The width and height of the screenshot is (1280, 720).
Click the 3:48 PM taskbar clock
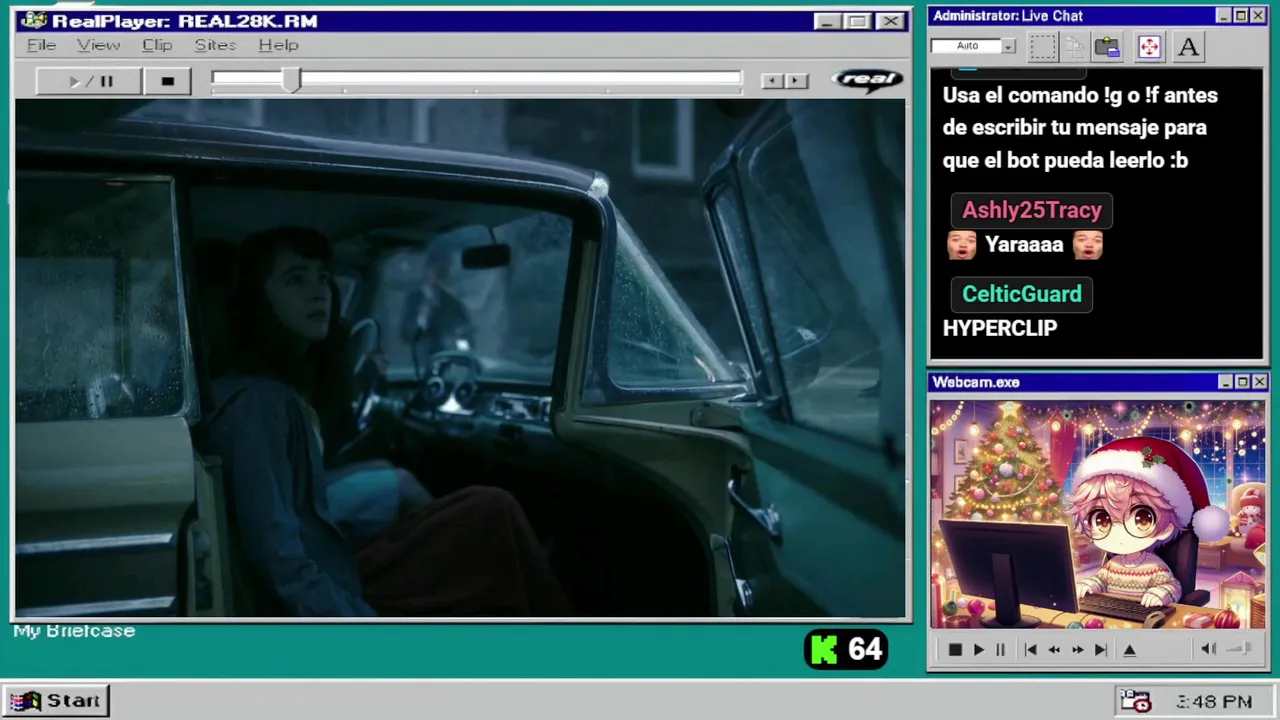(1214, 702)
